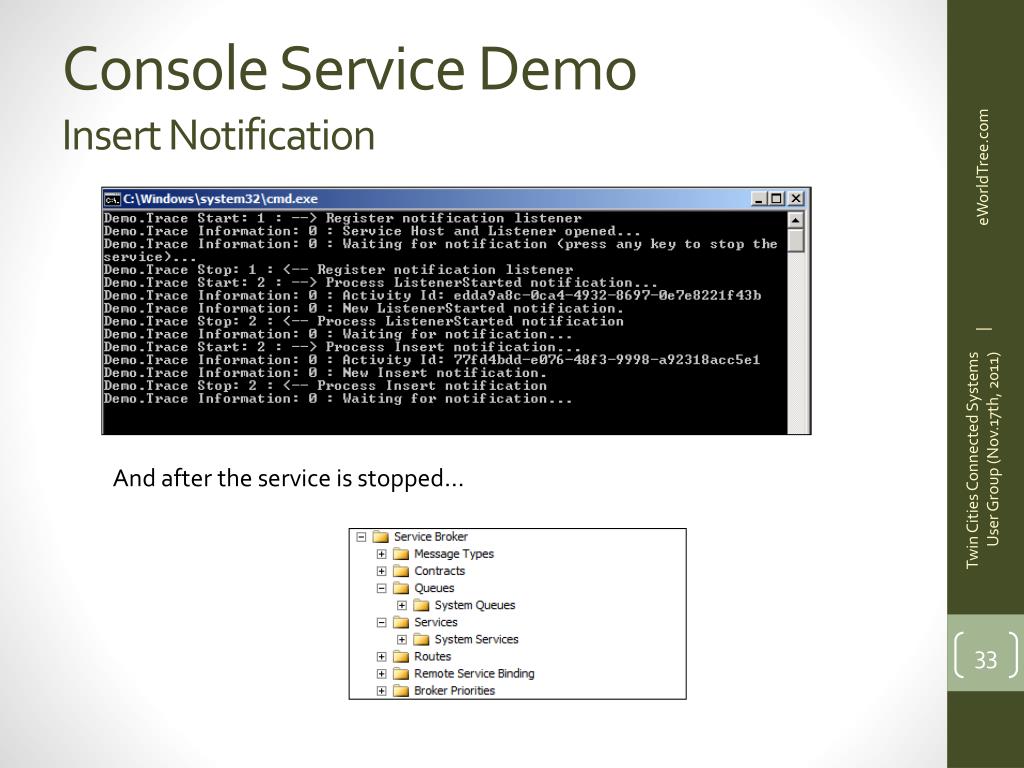Select the System Queues tree label

tap(475, 605)
